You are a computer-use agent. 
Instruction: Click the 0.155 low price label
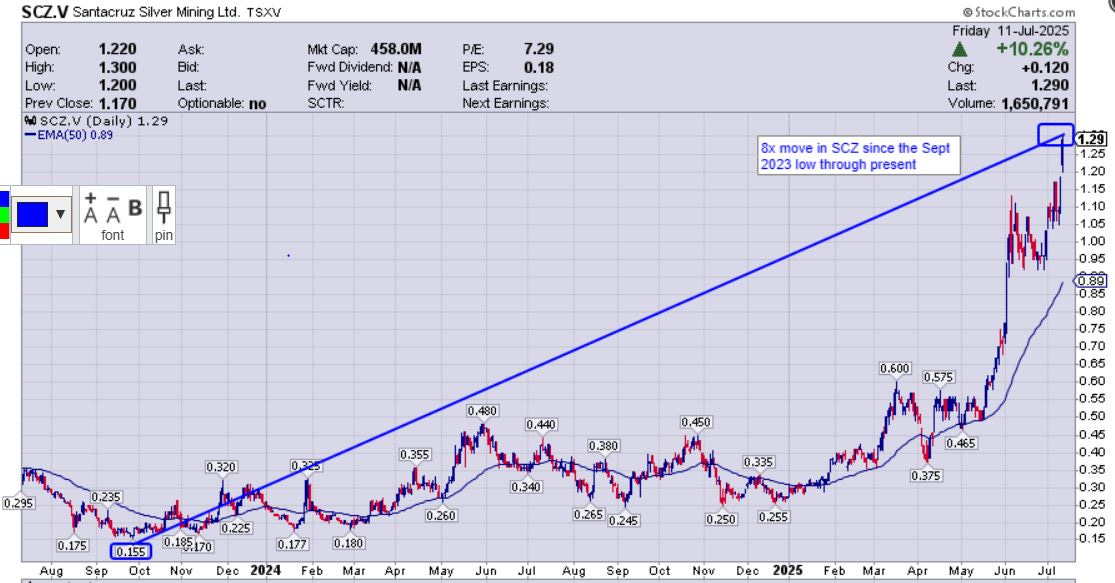pyautogui.click(x=131, y=551)
